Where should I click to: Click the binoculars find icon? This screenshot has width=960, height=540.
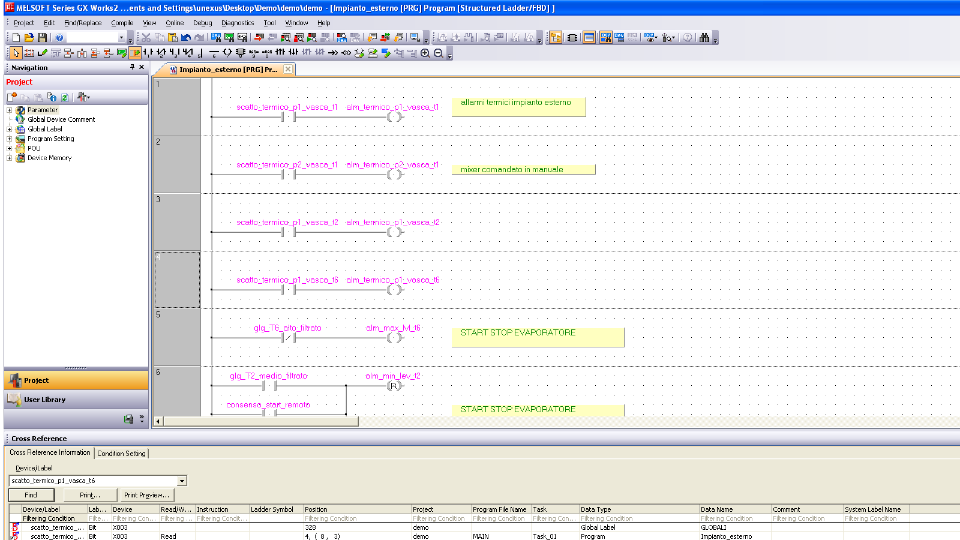pyautogui.click(x=705, y=37)
